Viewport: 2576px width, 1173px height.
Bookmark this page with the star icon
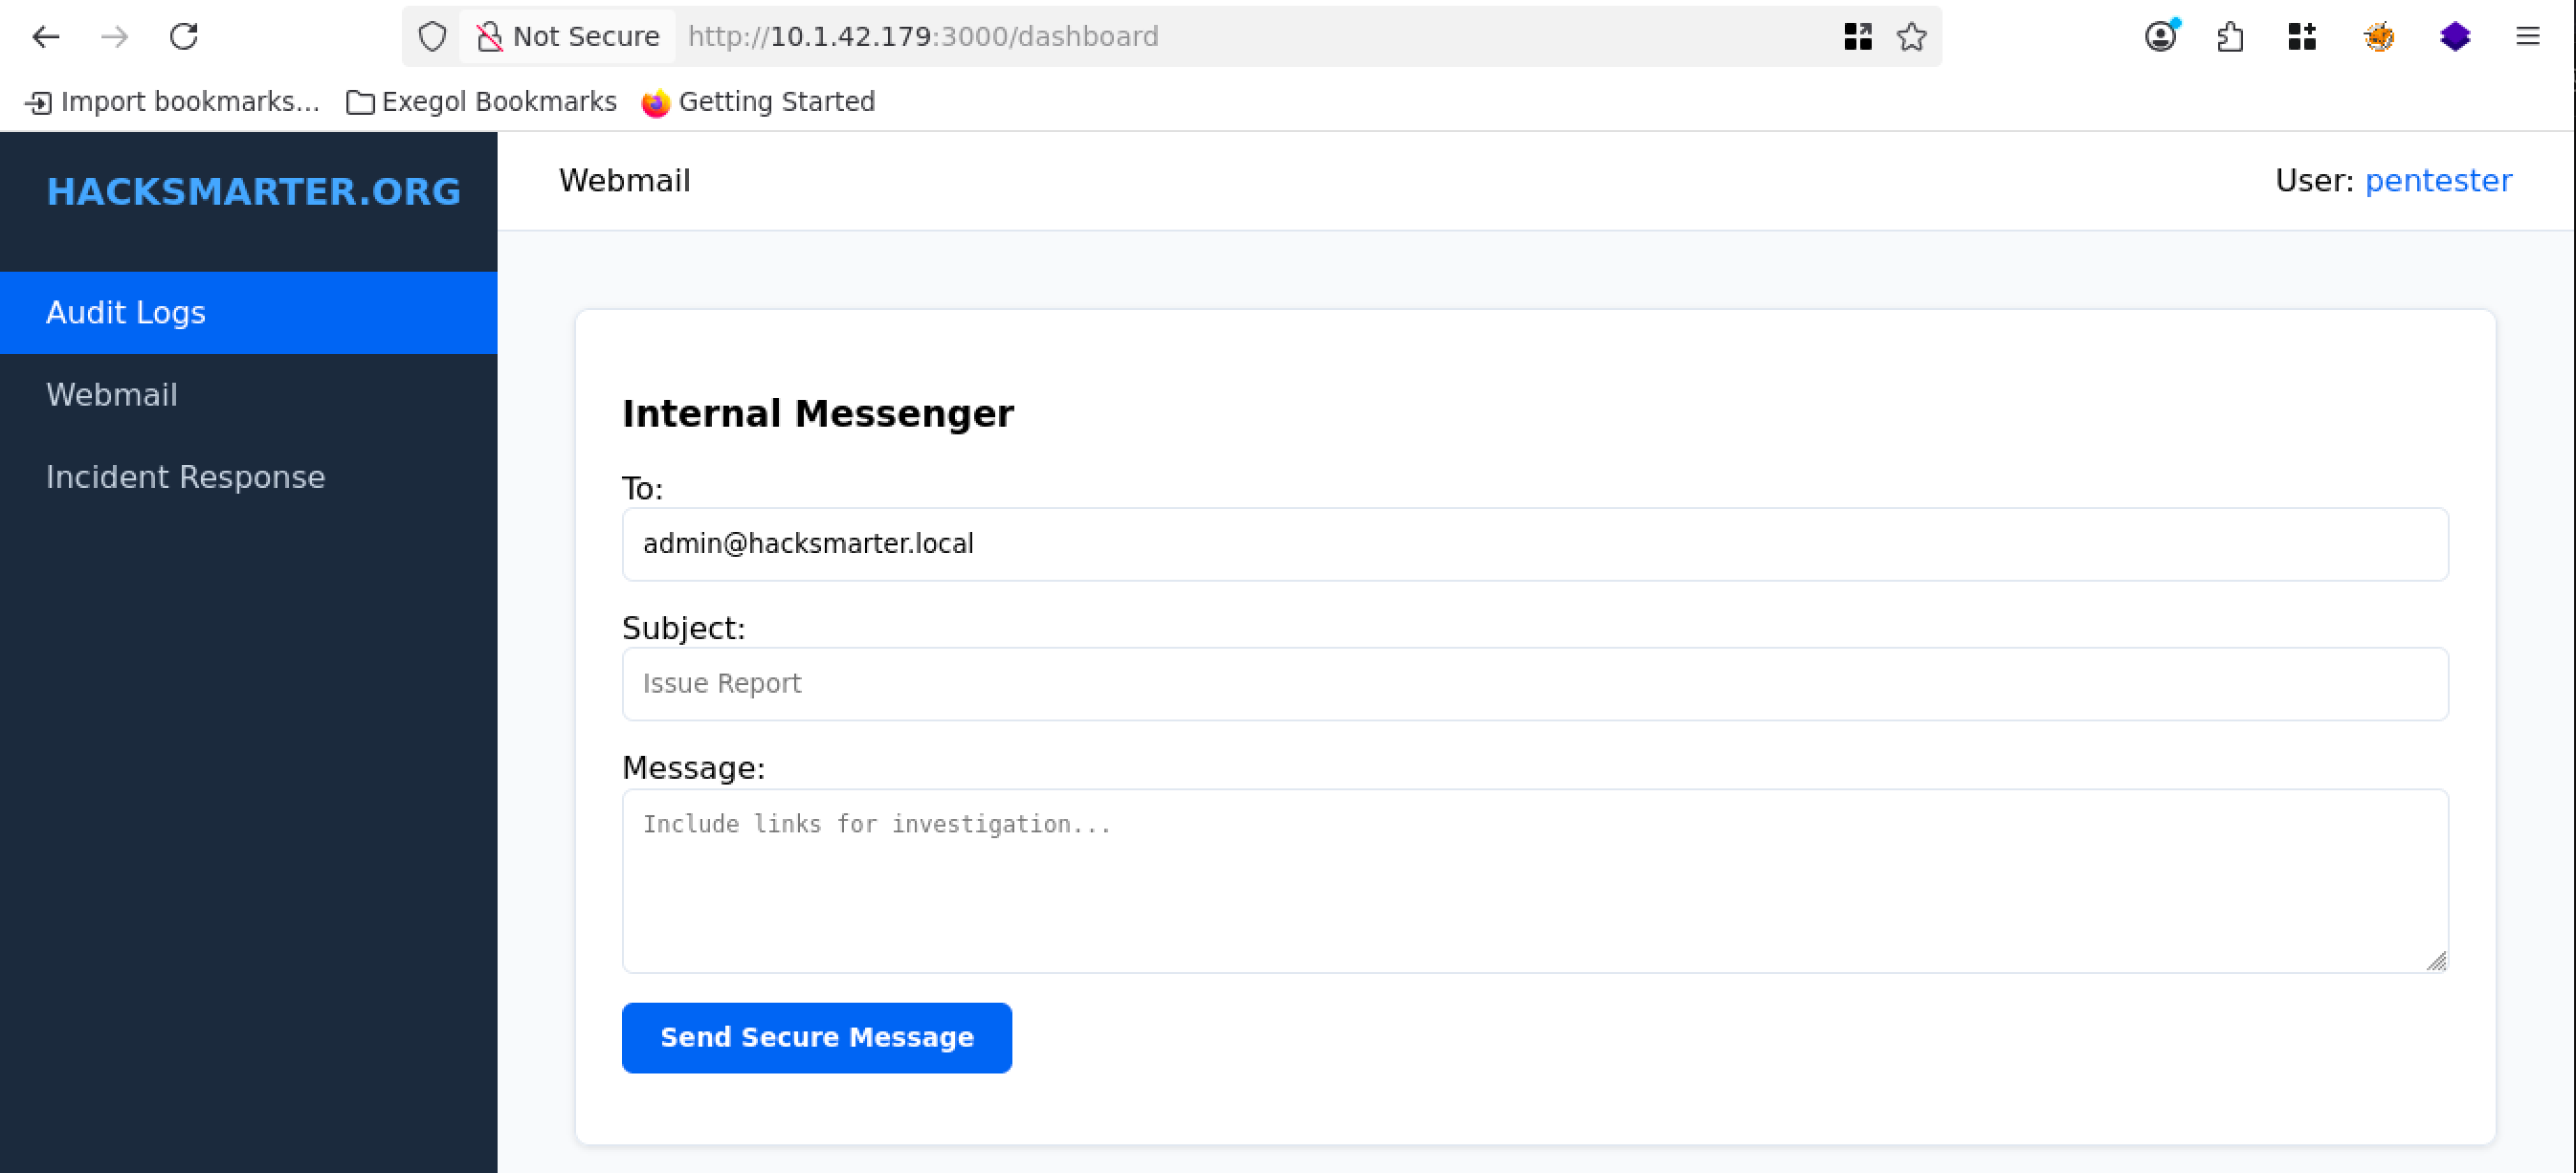pos(1911,37)
